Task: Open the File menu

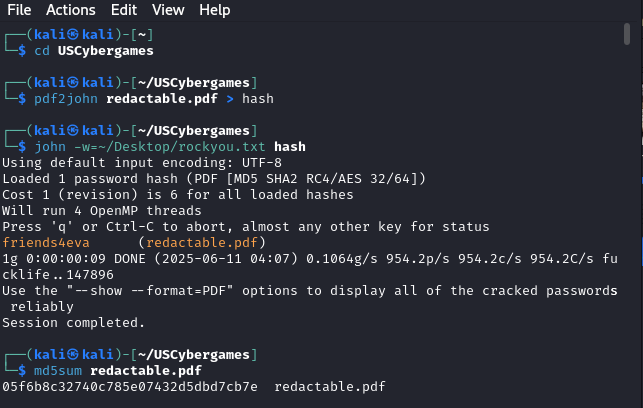Action: 19,10
